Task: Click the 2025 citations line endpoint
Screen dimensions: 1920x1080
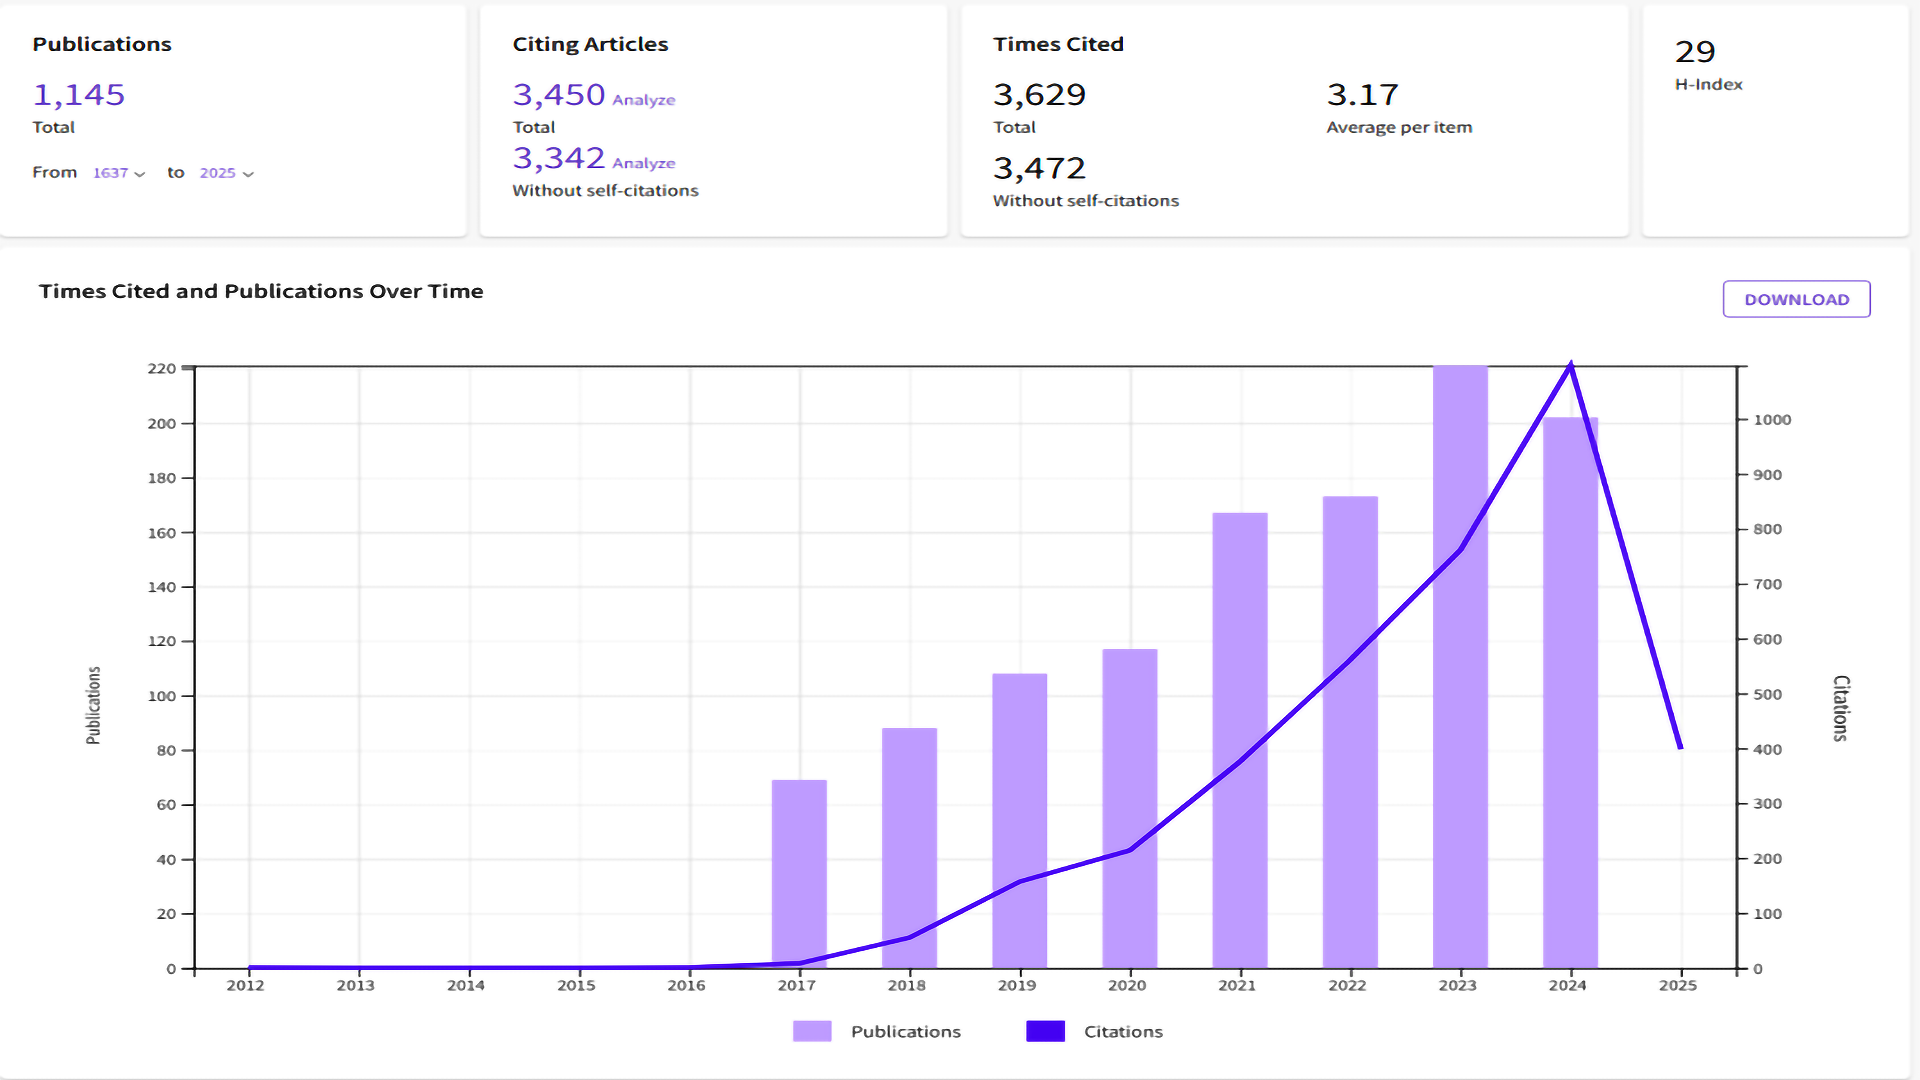Action: (1680, 746)
